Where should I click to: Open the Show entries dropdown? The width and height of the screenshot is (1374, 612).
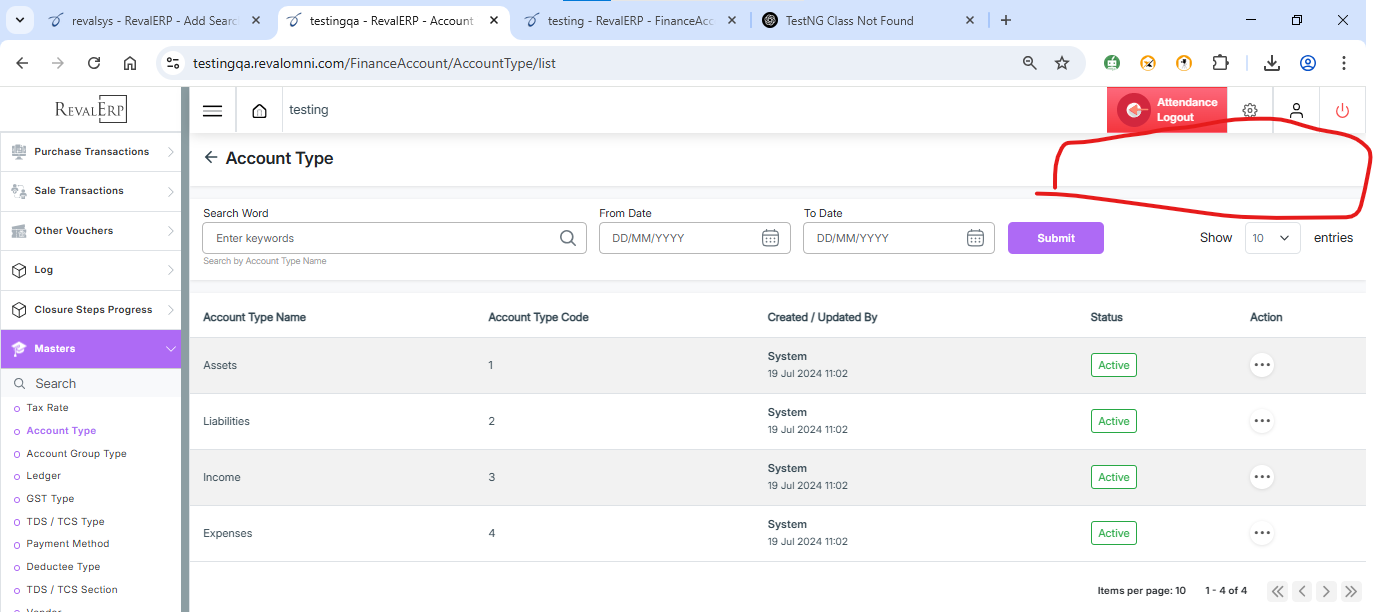point(1272,238)
